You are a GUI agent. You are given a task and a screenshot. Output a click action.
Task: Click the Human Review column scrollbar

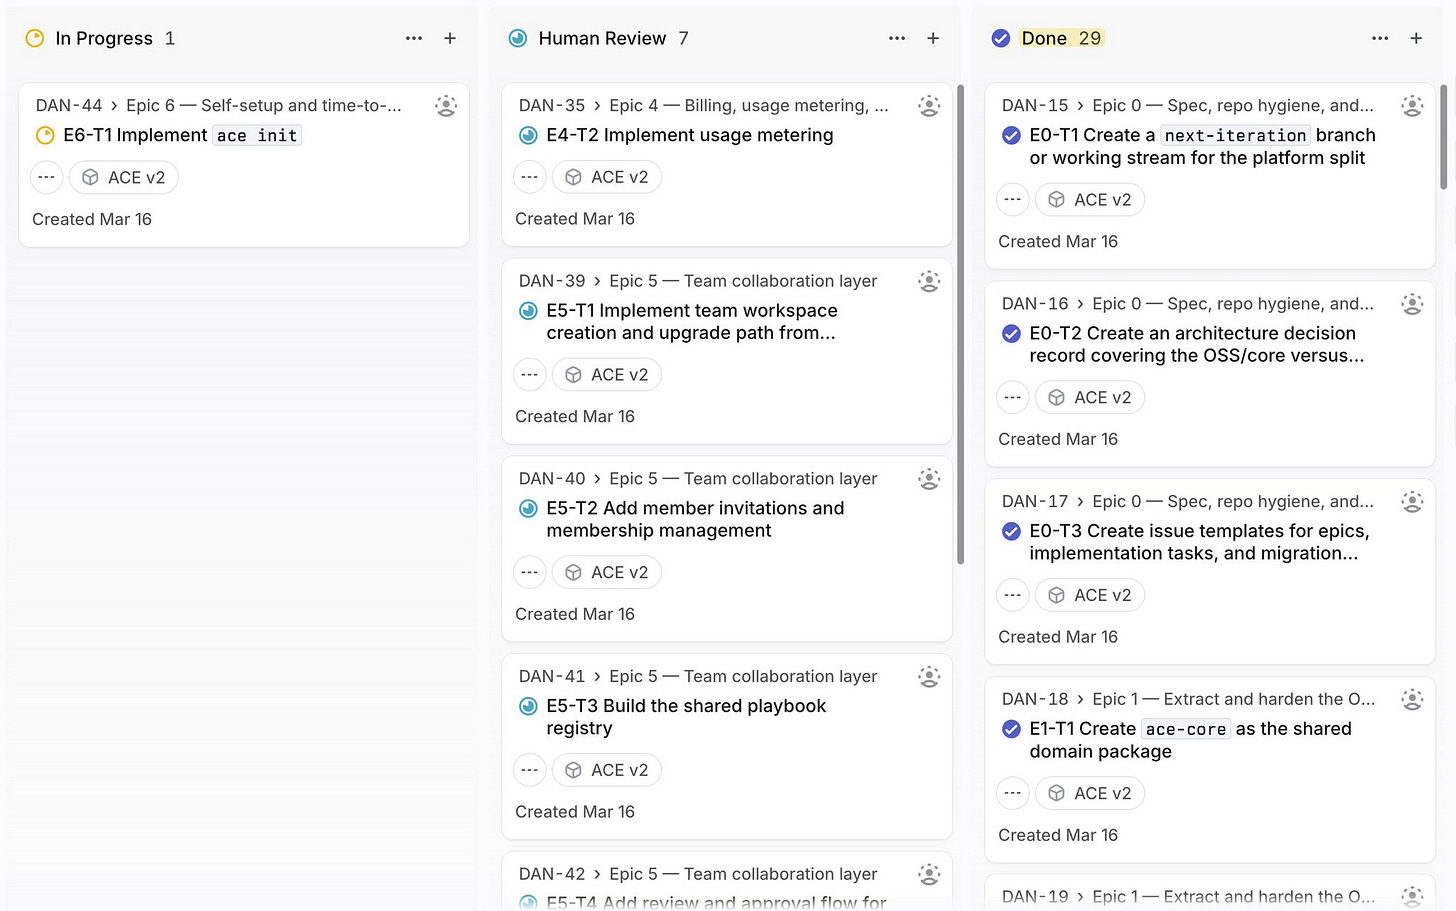pyautogui.click(x=960, y=325)
